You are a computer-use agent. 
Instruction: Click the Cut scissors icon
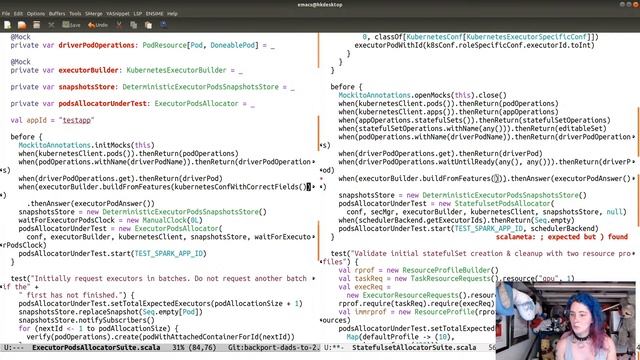pos(119,25)
